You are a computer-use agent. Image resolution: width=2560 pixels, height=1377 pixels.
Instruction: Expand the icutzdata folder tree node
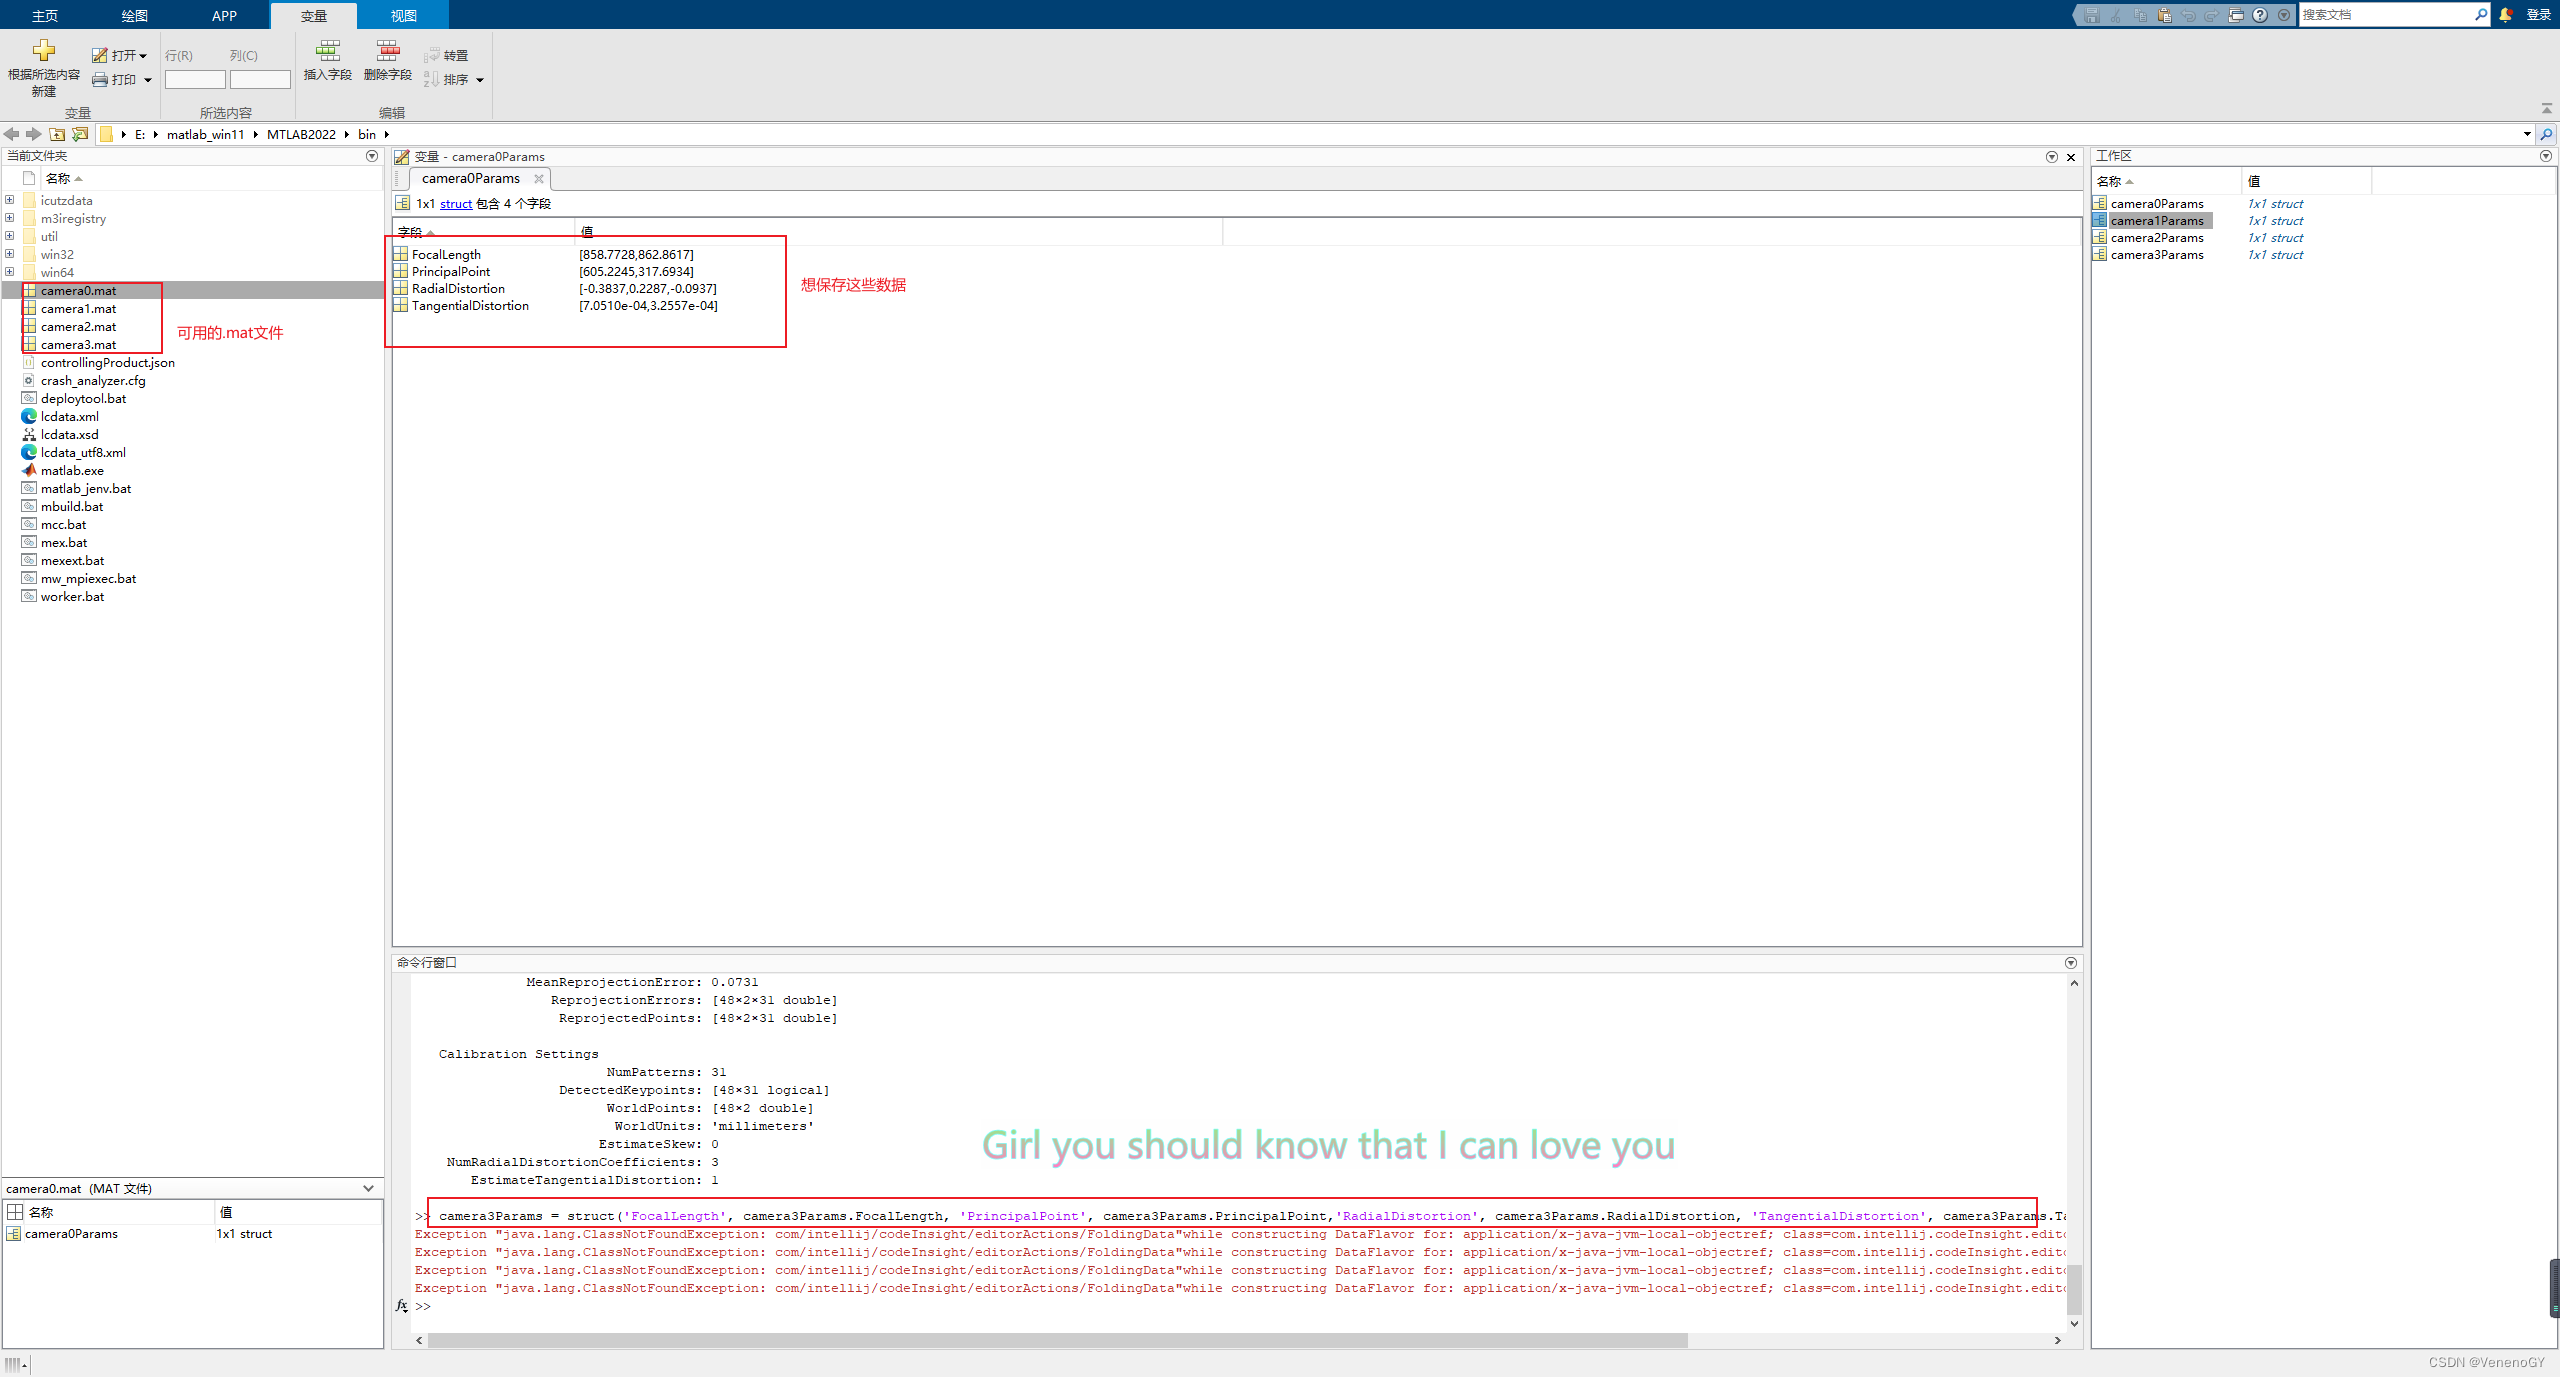coord(10,200)
